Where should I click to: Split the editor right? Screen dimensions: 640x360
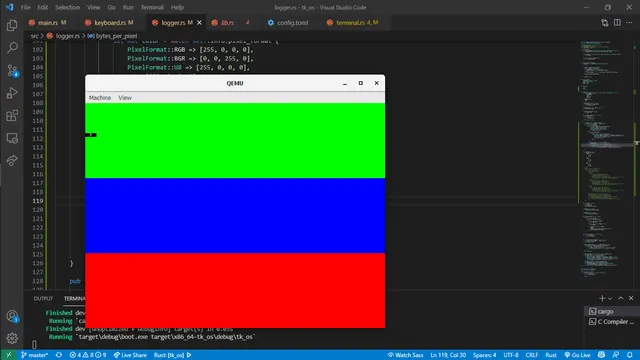click(x=617, y=23)
